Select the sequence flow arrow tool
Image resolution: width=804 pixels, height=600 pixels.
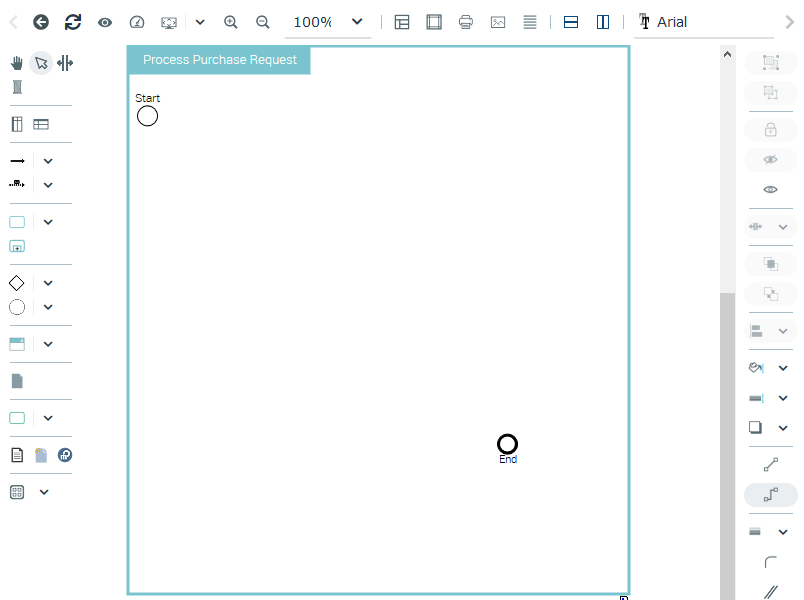coord(17,161)
